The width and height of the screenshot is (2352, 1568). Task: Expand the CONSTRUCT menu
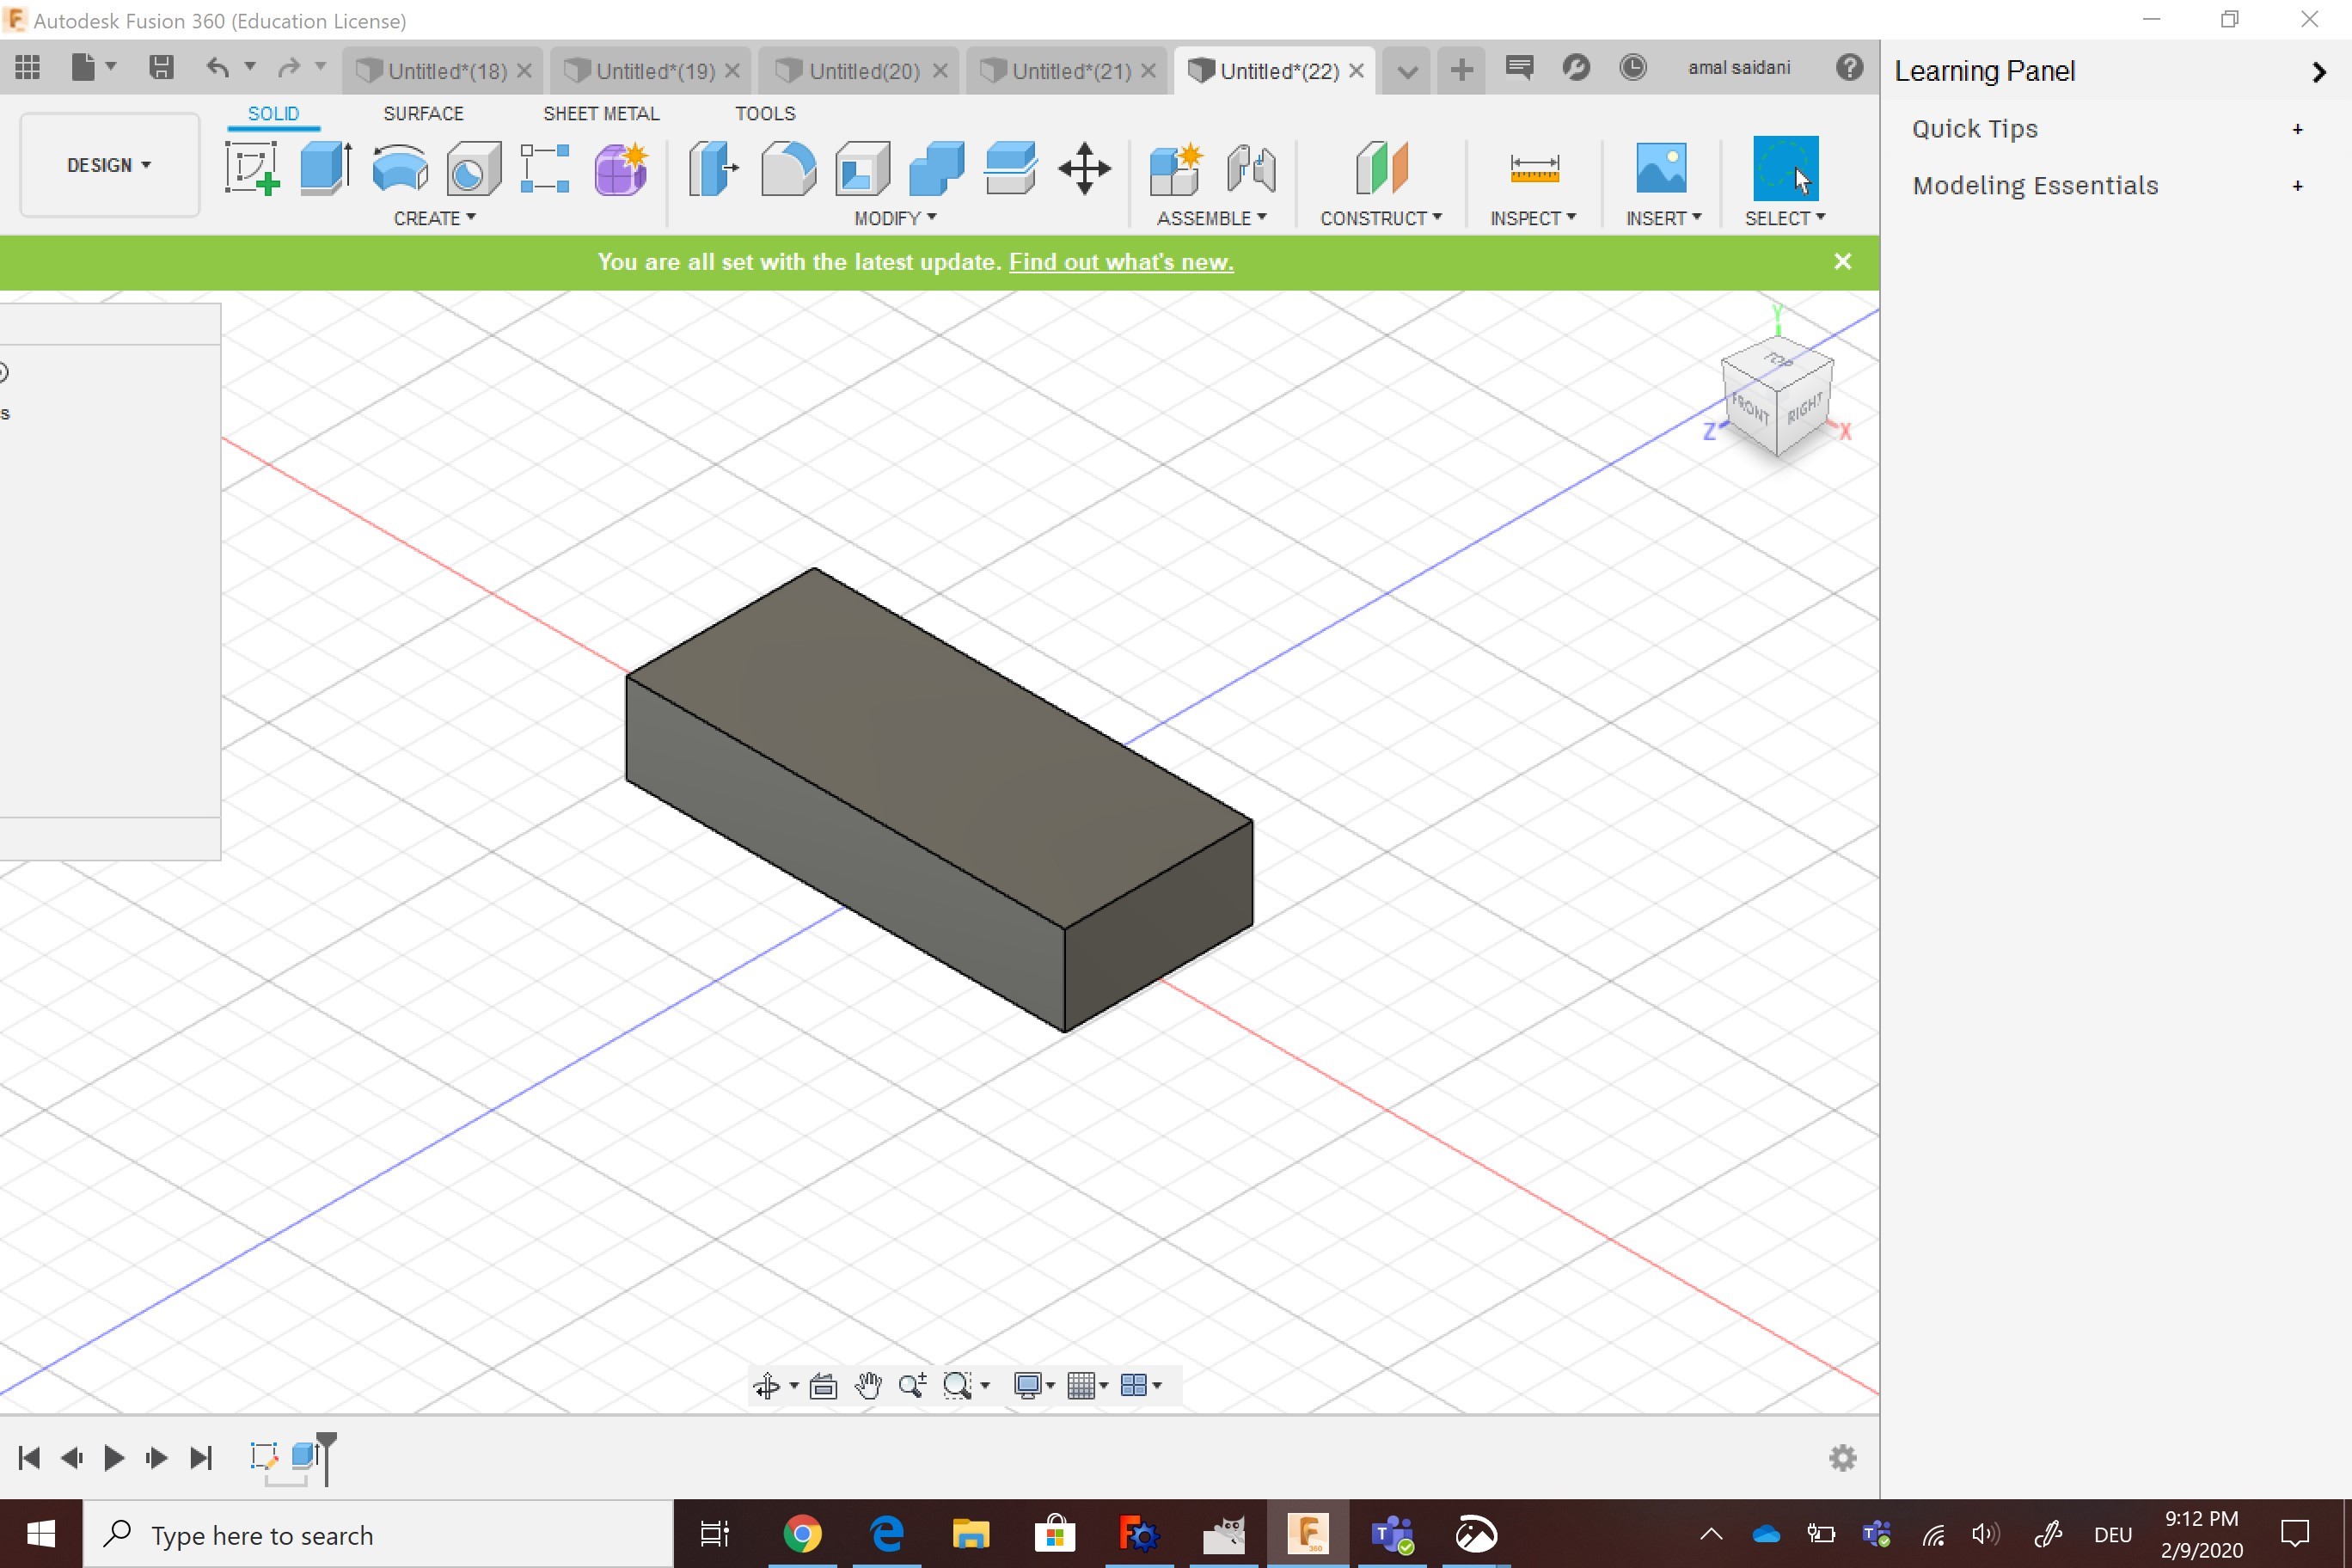1380,218
